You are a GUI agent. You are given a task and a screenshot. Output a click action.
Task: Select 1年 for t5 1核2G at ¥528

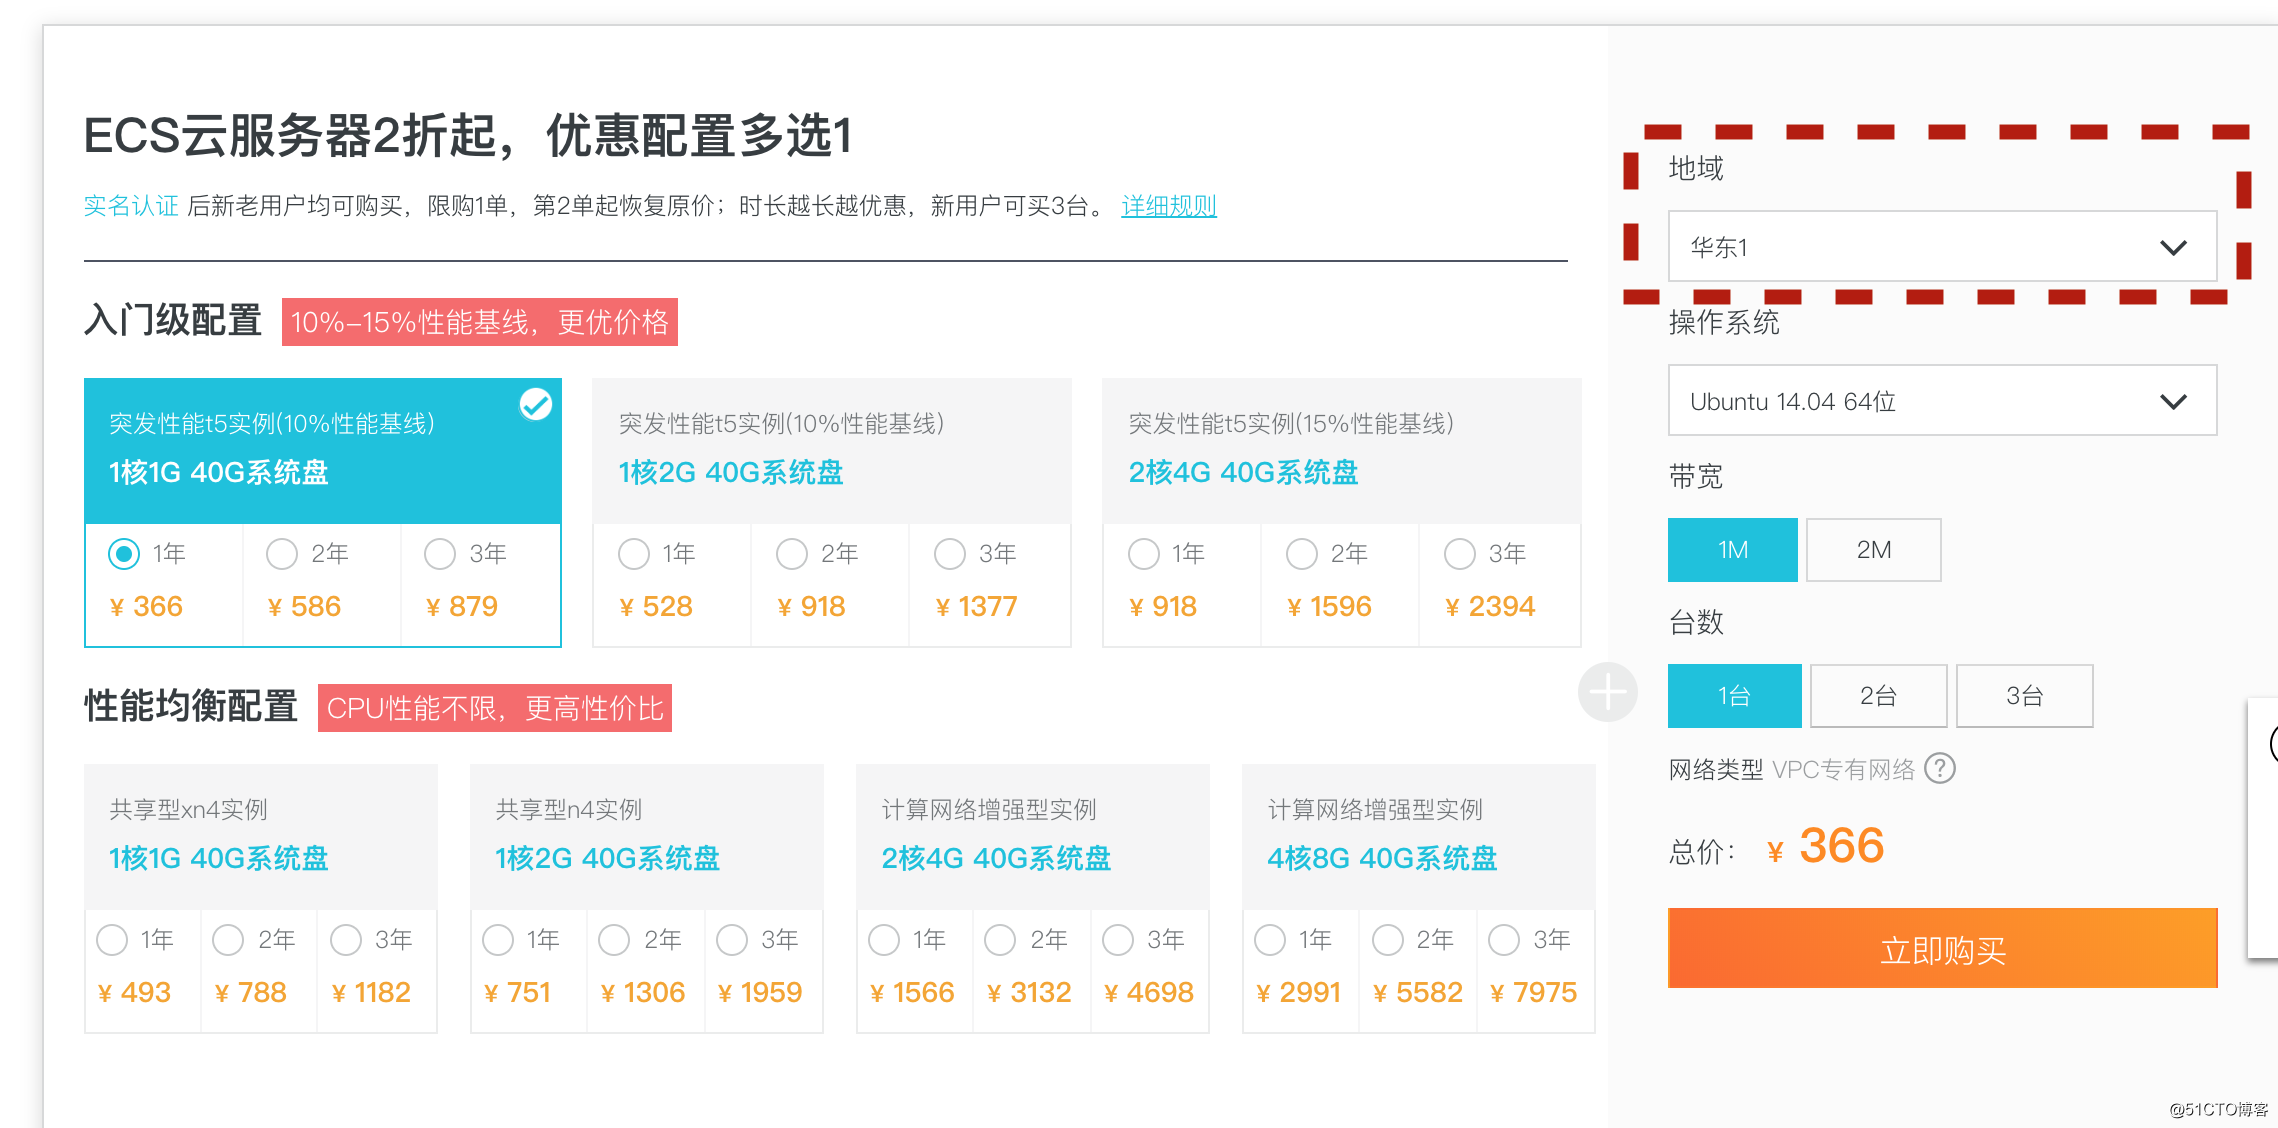[x=634, y=554]
